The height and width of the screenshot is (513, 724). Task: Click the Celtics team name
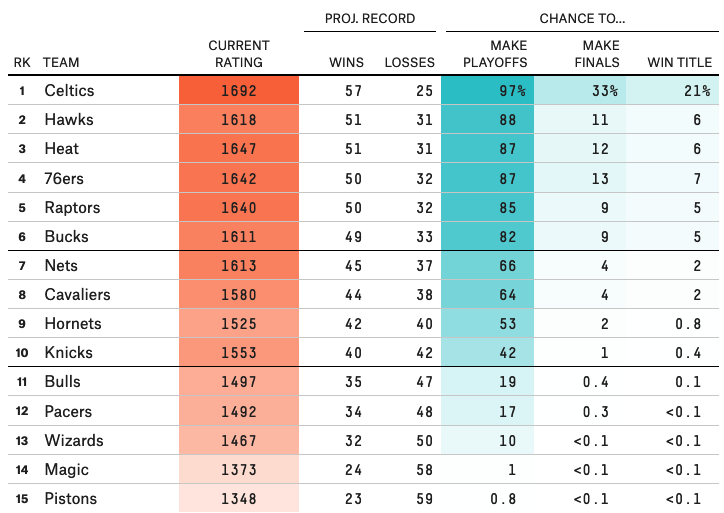[69, 91]
